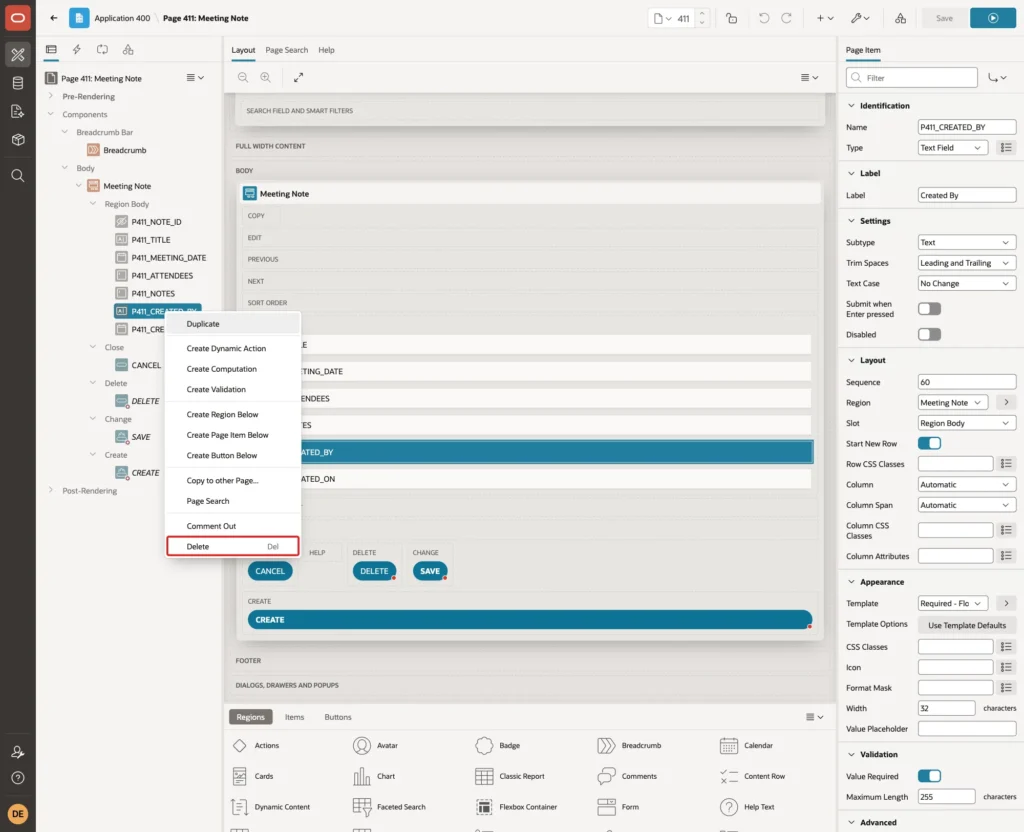Open the Trim Spaces dropdown
This screenshot has height=832, width=1024.
tap(967, 263)
